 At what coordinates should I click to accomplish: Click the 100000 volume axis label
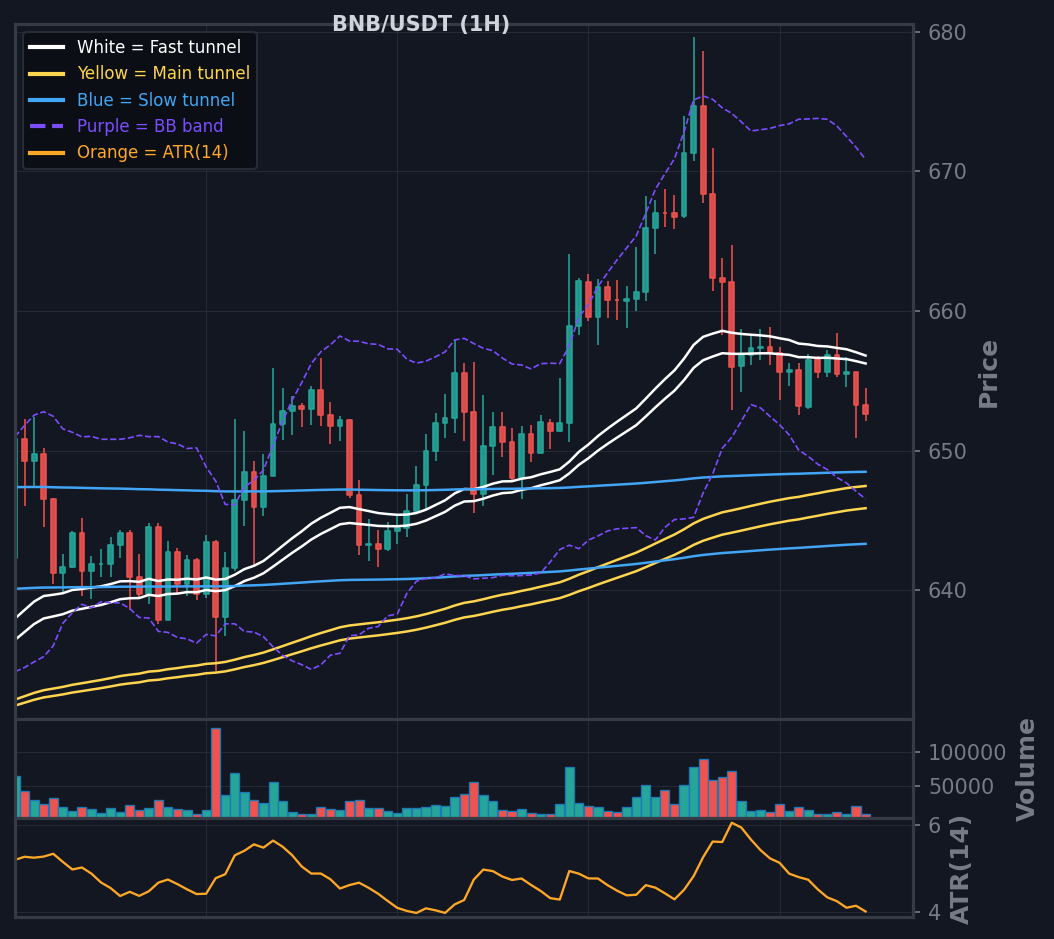coord(967,753)
